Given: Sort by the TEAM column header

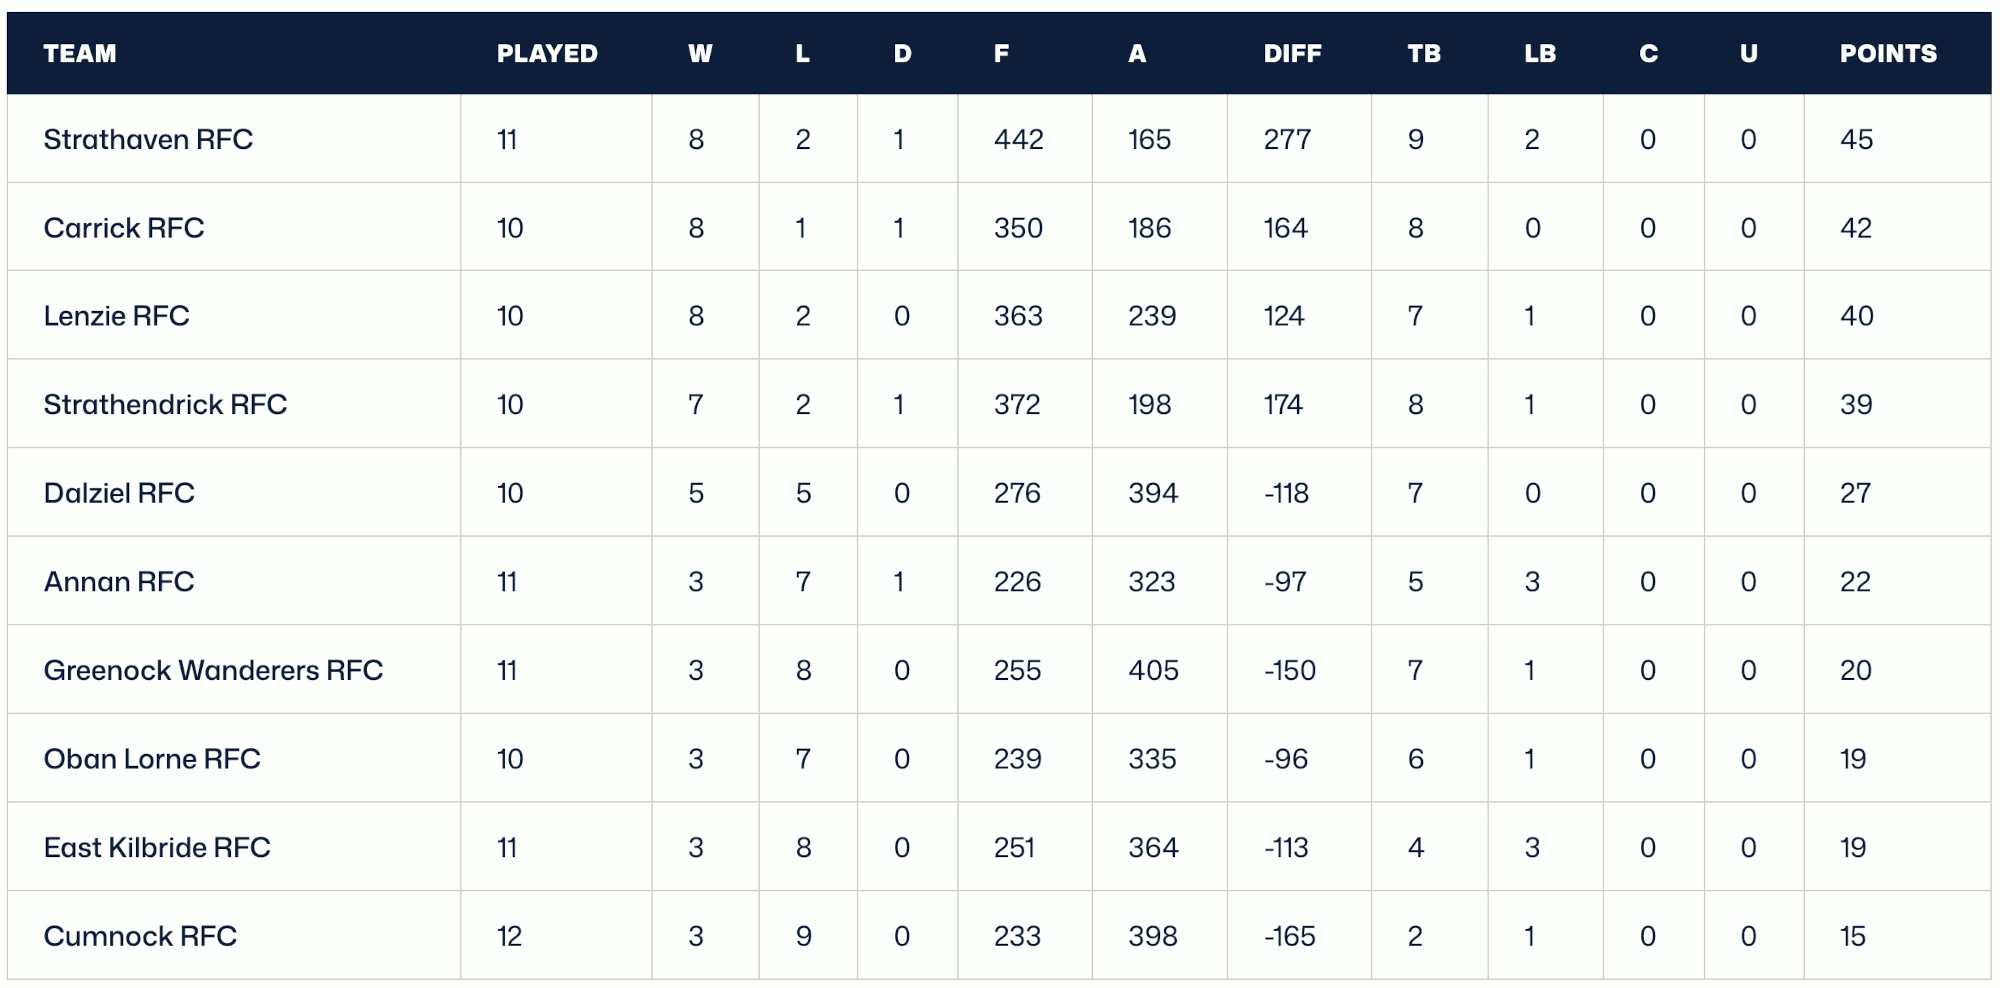Looking at the screenshot, I should coord(80,54).
